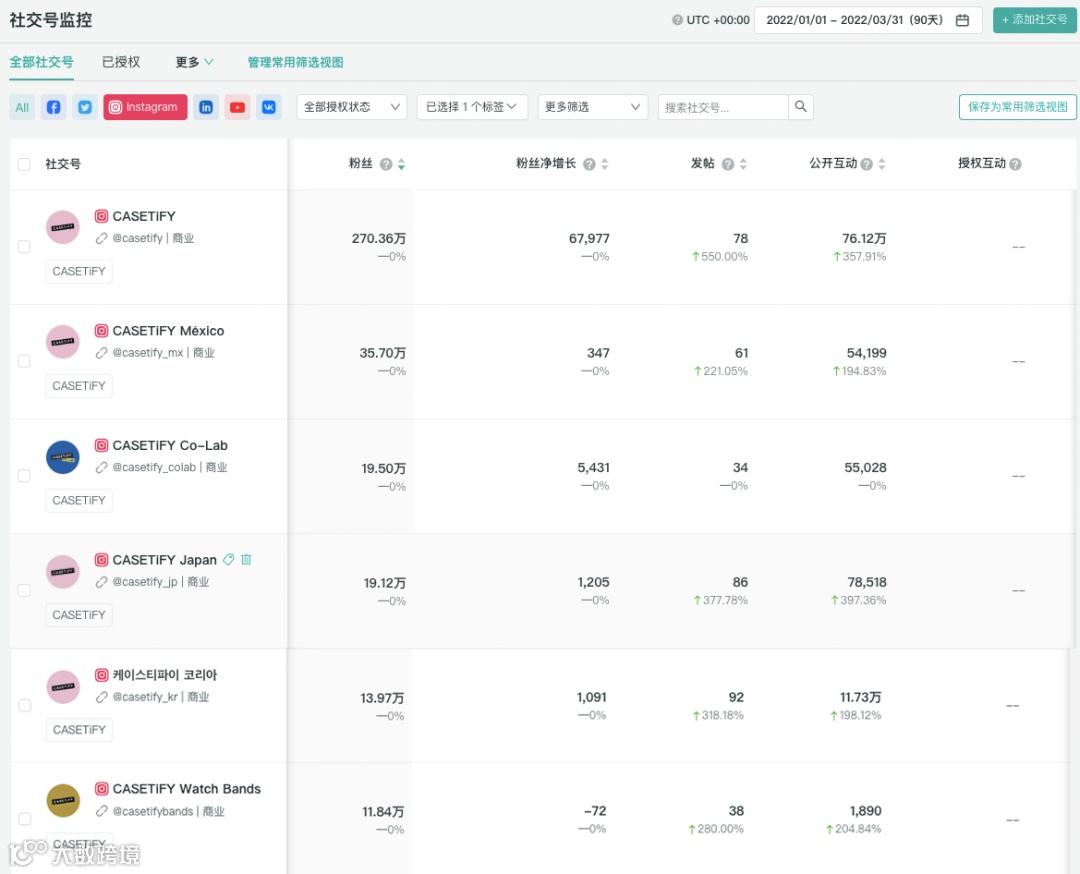Click help icon next to 公开互动

[866, 164]
